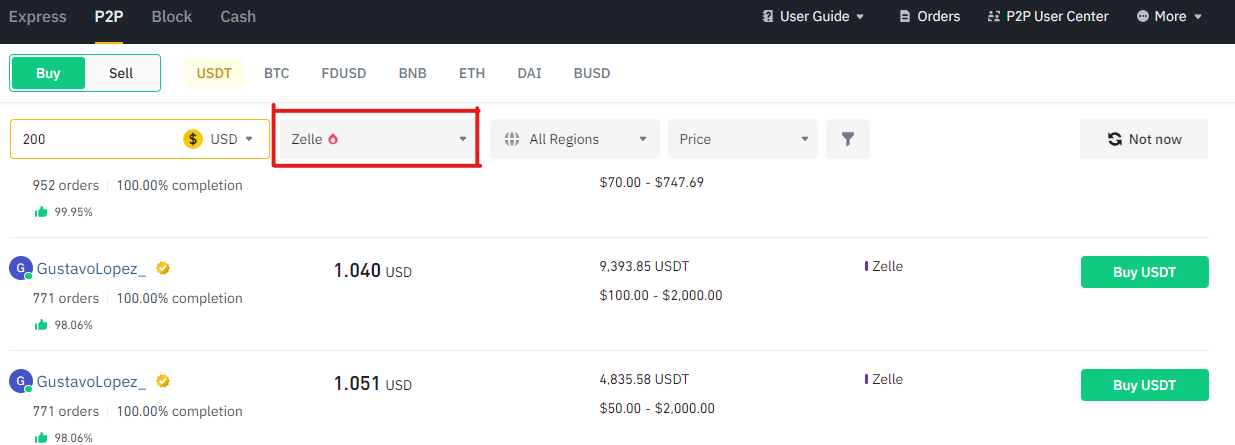The image size is (1235, 445).
Task: Click the P2P User Center icon
Action: (x=994, y=17)
